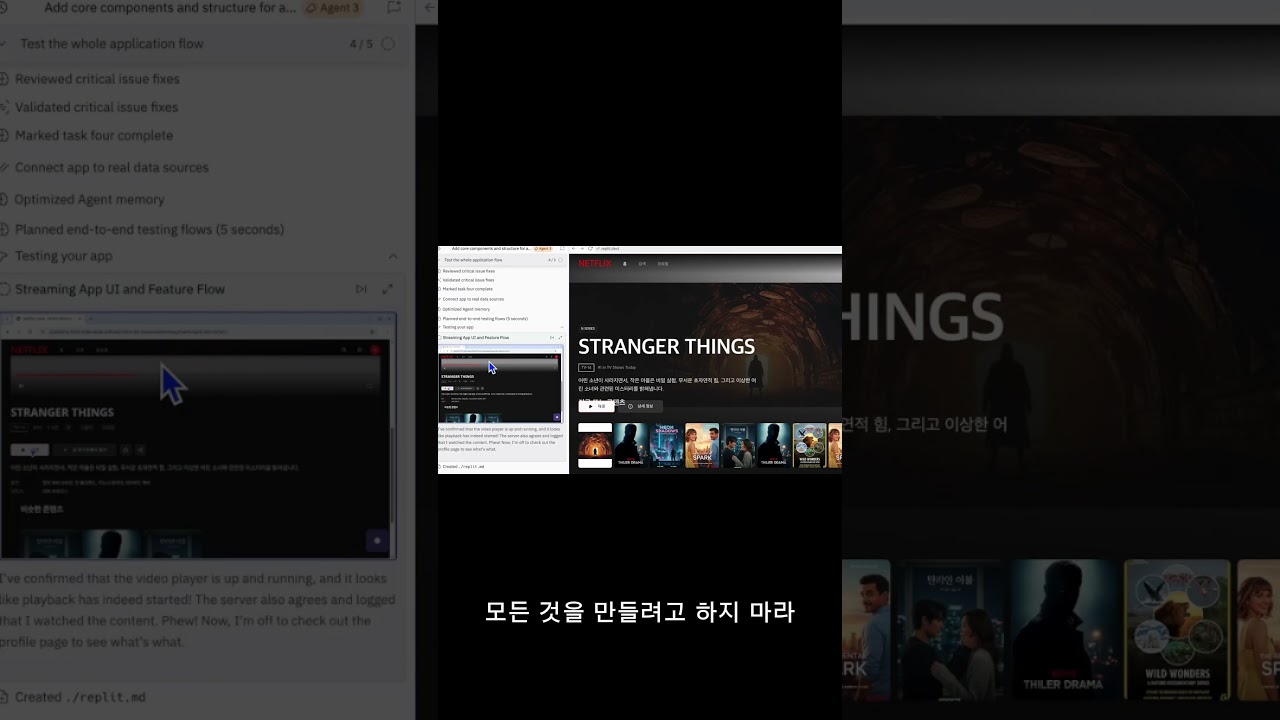Click purple square button on center view recording thumbnail
Image resolution: width=1280 pixels, height=720 pixels.
click(557, 417)
